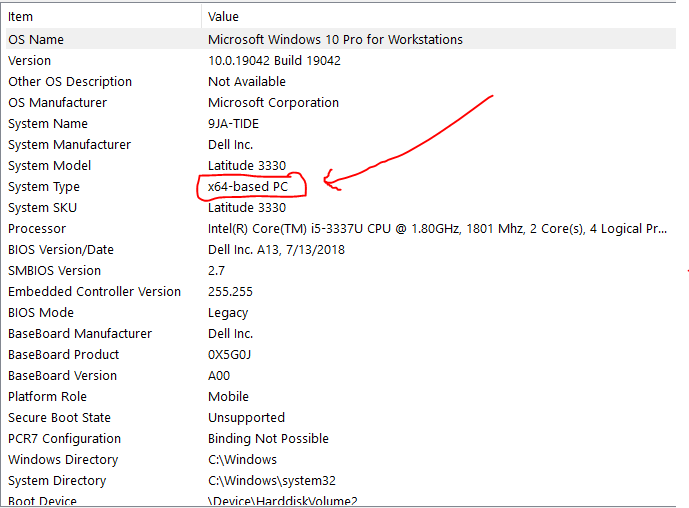
Task: Select the OS Manufacturer row
Action: [57, 103]
